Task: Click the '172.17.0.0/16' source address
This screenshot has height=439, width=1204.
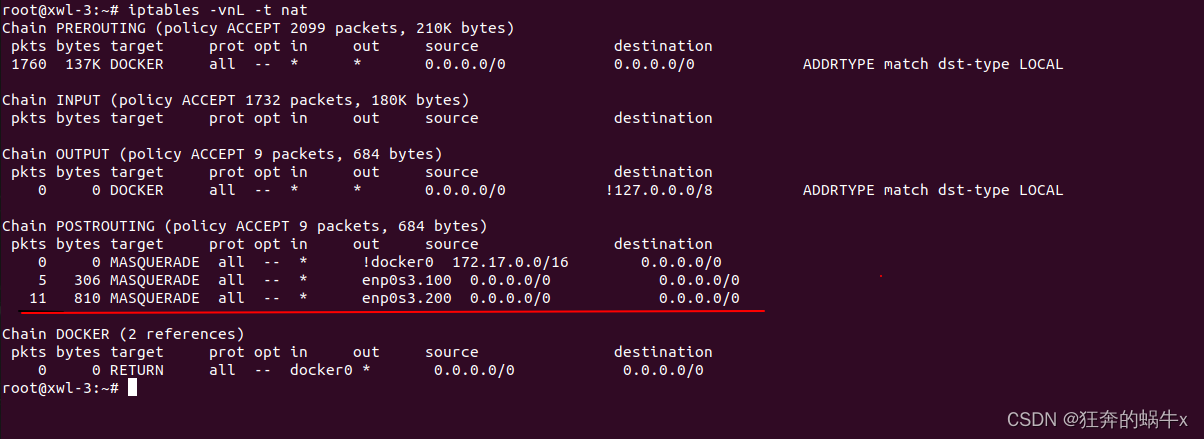Action: click(510, 262)
